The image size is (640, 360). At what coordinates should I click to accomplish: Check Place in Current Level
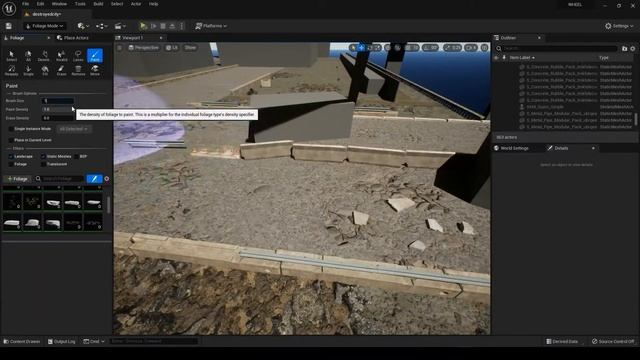(x=11, y=140)
